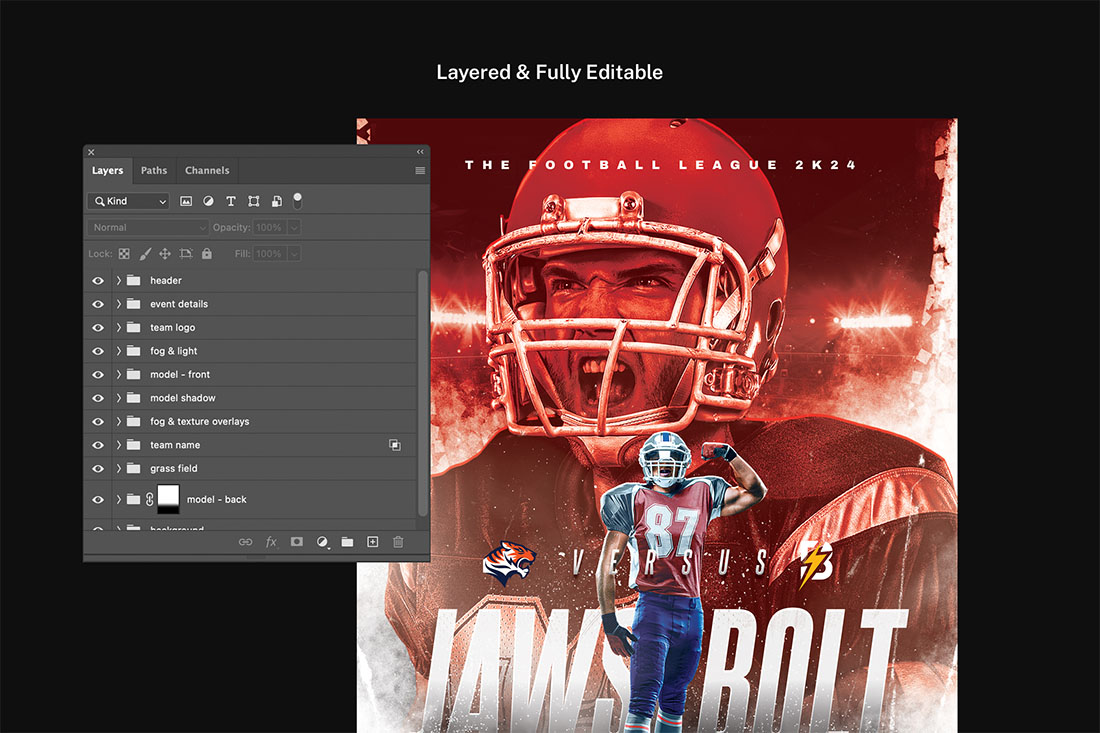
Task: Select the adjustment layer filter icon
Action: coord(208,201)
